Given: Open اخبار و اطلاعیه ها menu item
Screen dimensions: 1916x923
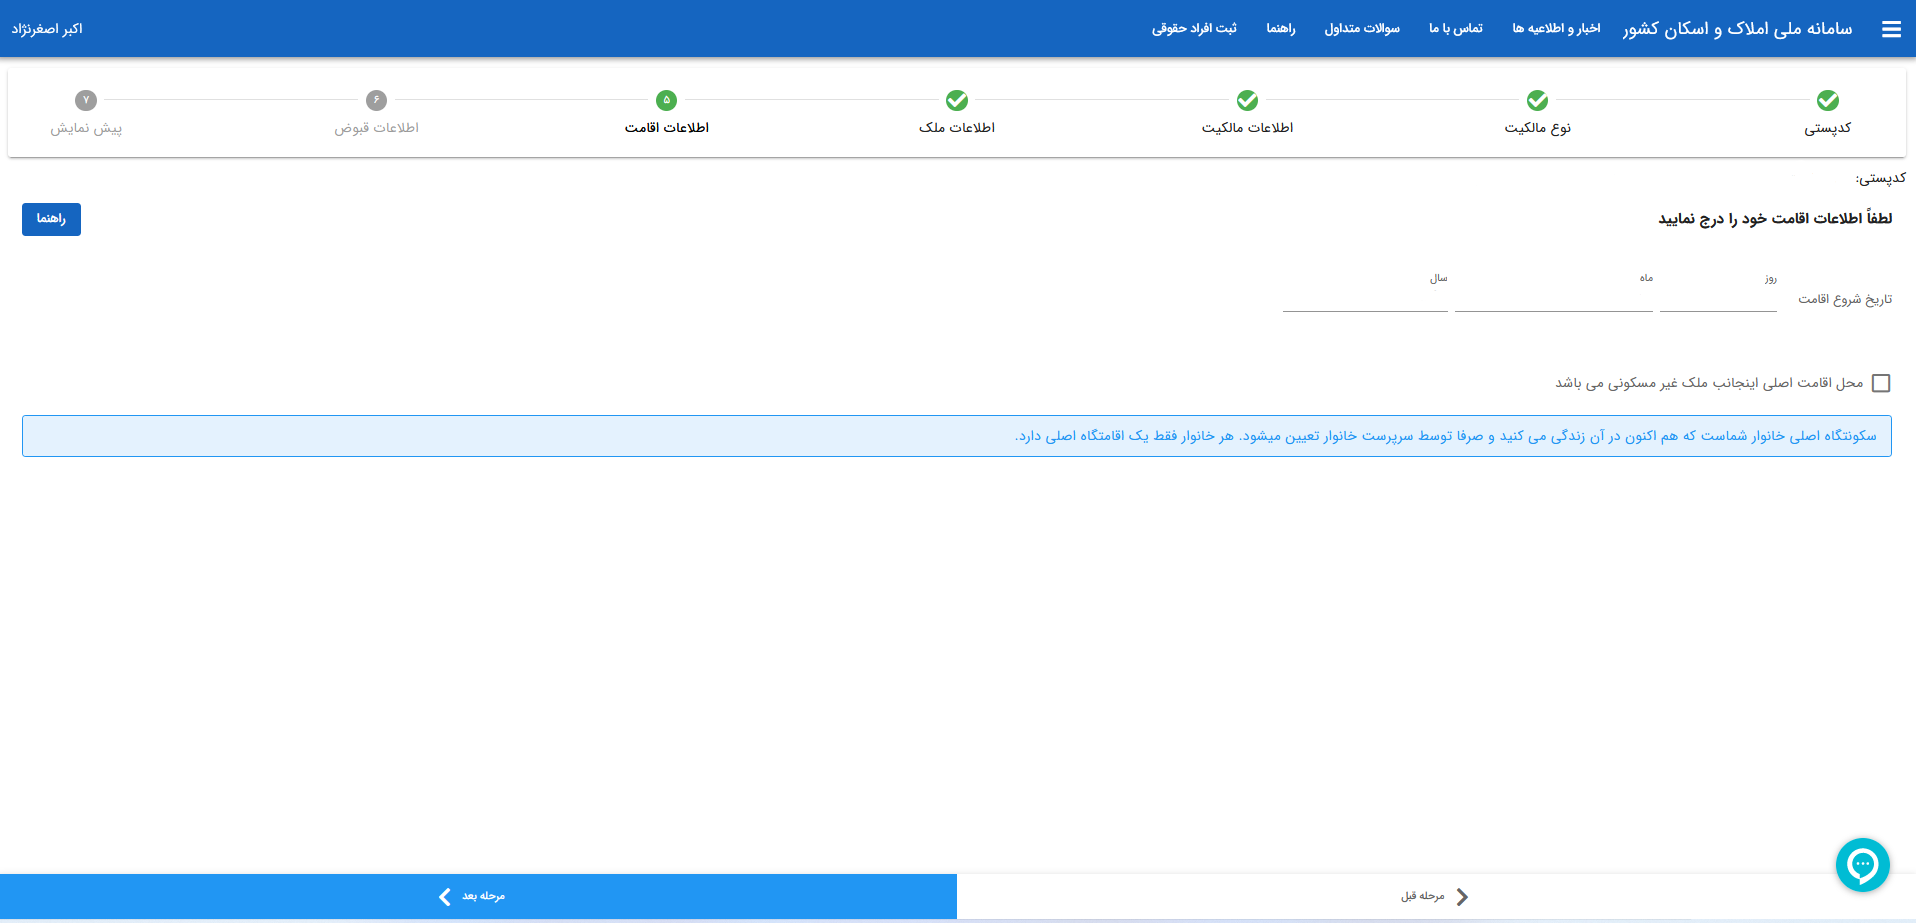Looking at the screenshot, I should click(1556, 29).
